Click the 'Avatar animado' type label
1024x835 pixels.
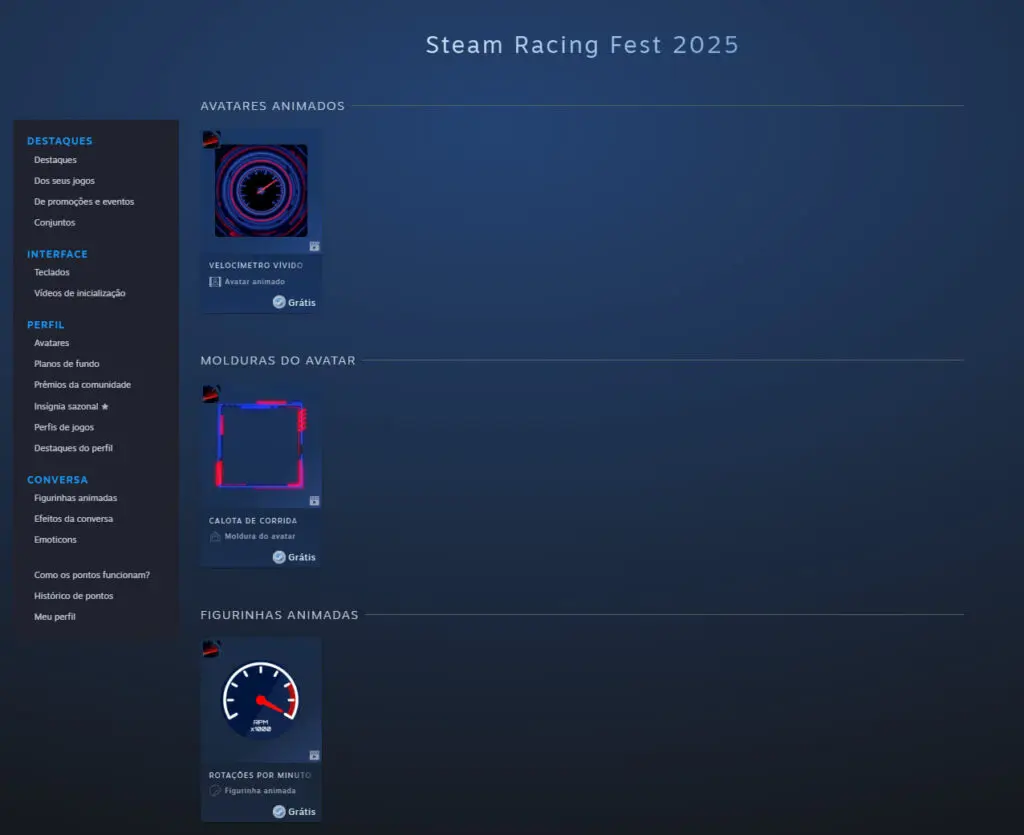[255, 281]
